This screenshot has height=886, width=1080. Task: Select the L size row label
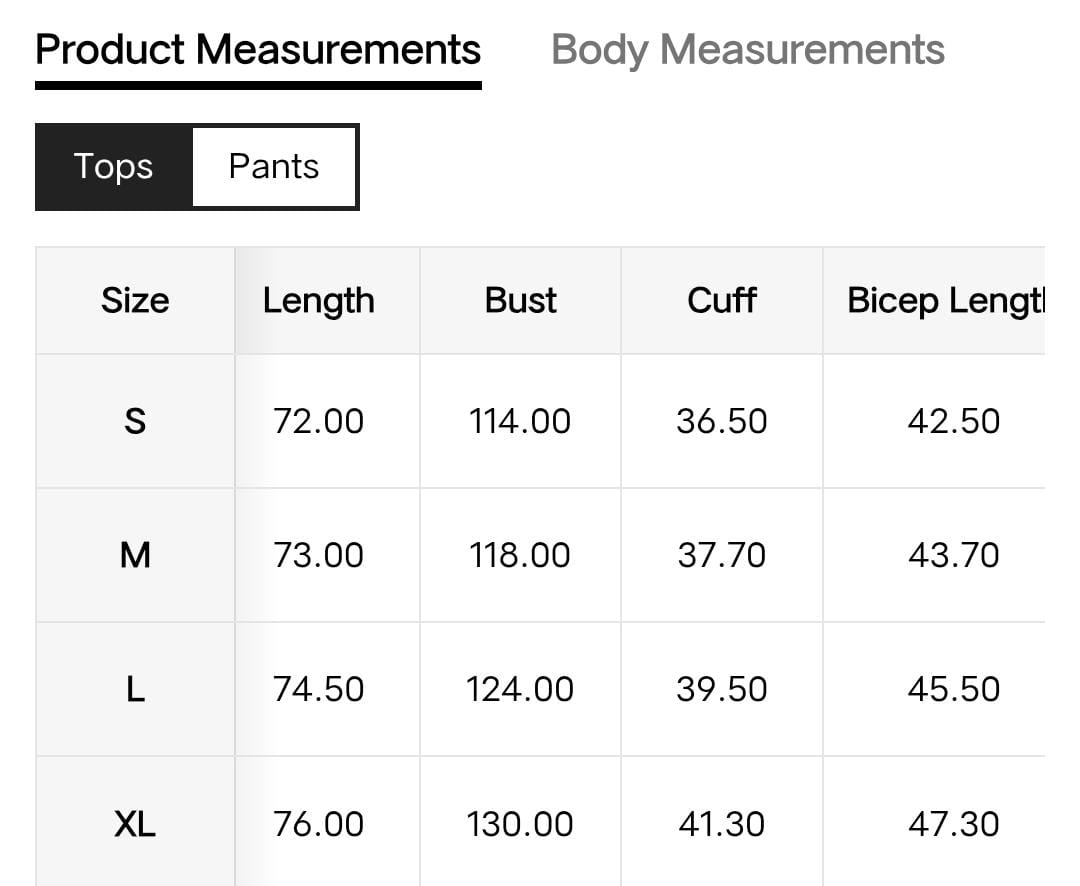click(x=135, y=689)
